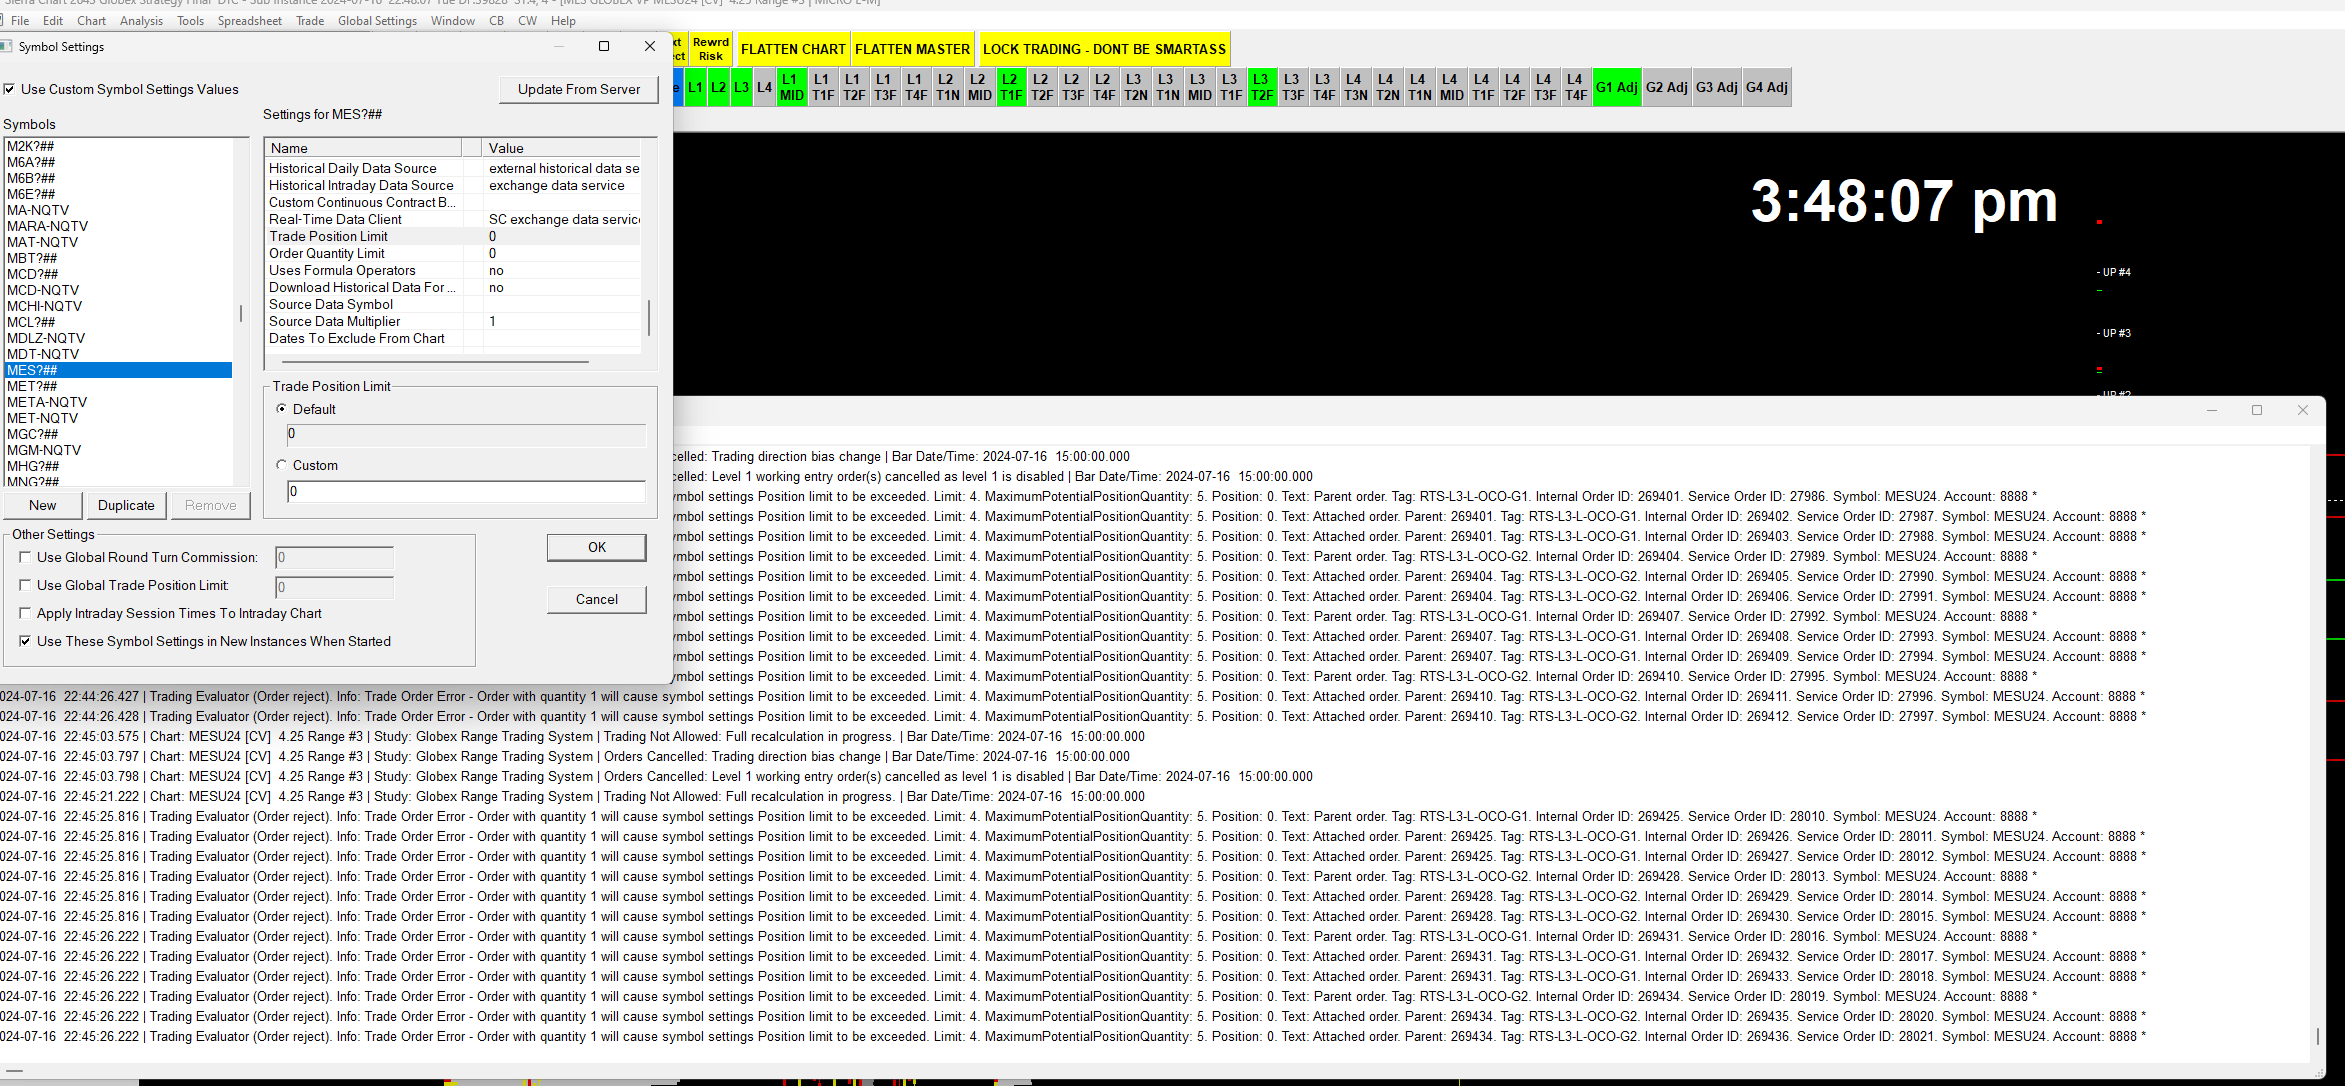Click the G4 Adj toolbar button
Viewport: 2345px width, 1086px height.
point(1766,87)
